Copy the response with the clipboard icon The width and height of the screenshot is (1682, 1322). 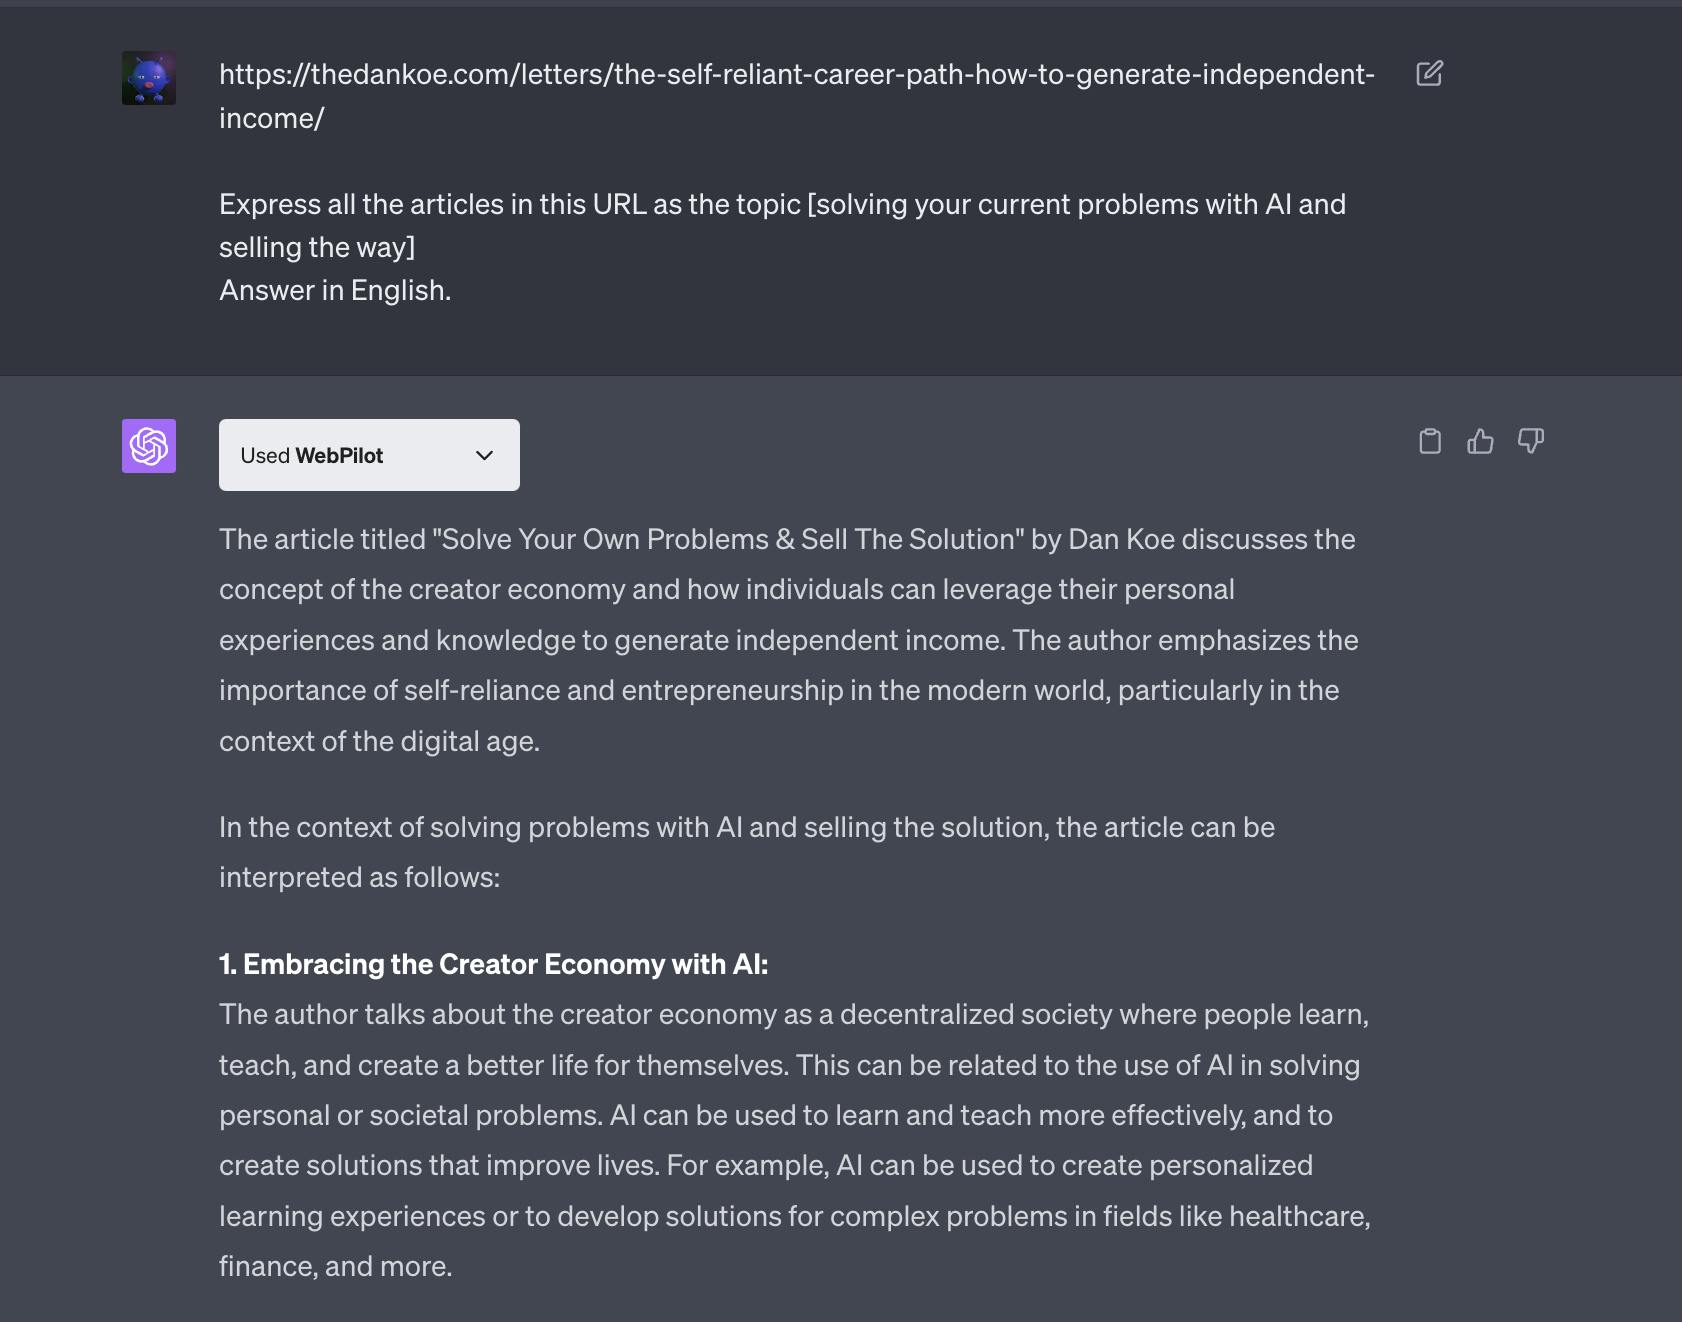tap(1430, 441)
